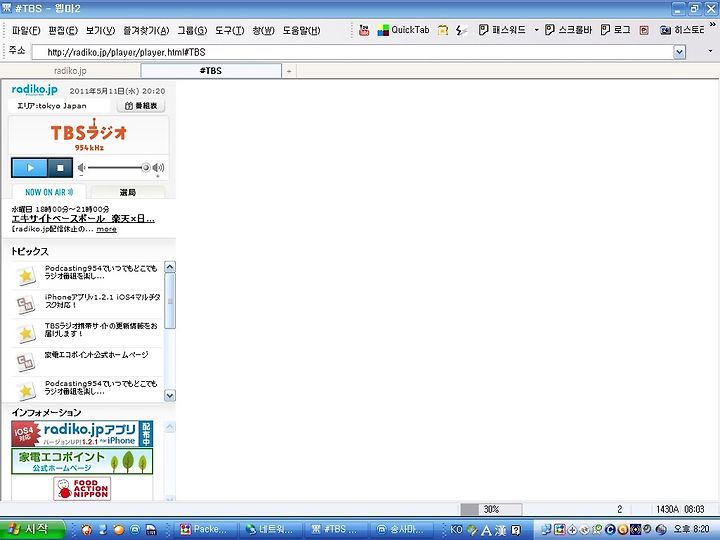Expand the toolbar overflow chevron
This screenshot has height=540, width=720.
714,23
